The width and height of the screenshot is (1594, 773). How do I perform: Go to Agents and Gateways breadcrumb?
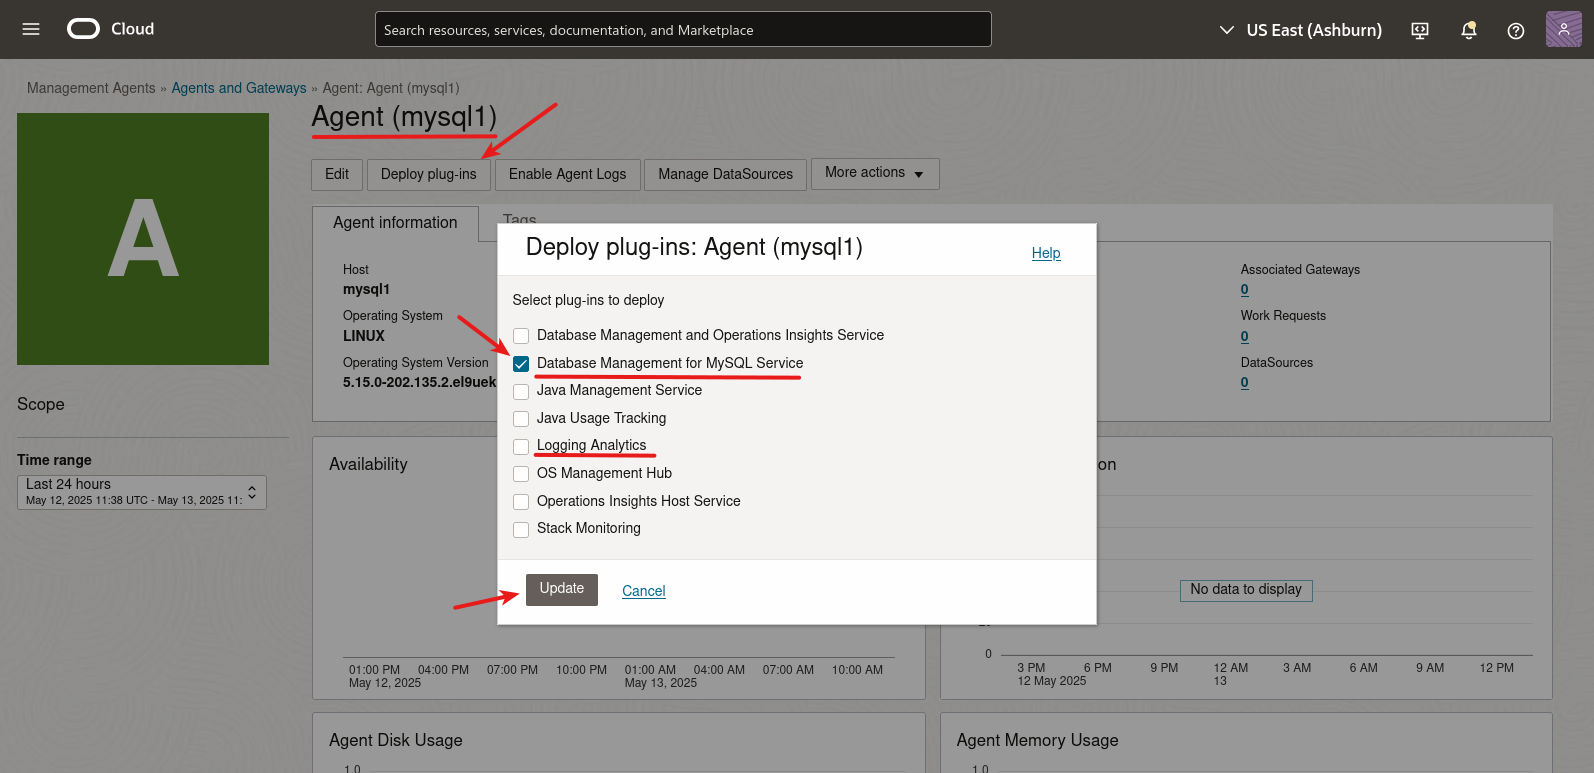239,88
